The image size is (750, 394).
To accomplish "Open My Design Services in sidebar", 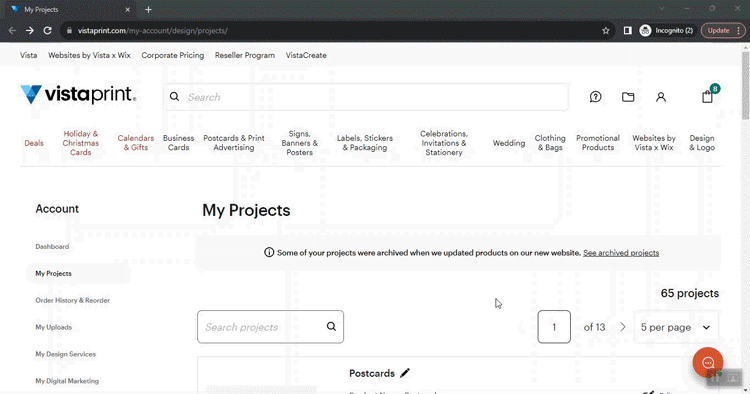I will pos(66,354).
